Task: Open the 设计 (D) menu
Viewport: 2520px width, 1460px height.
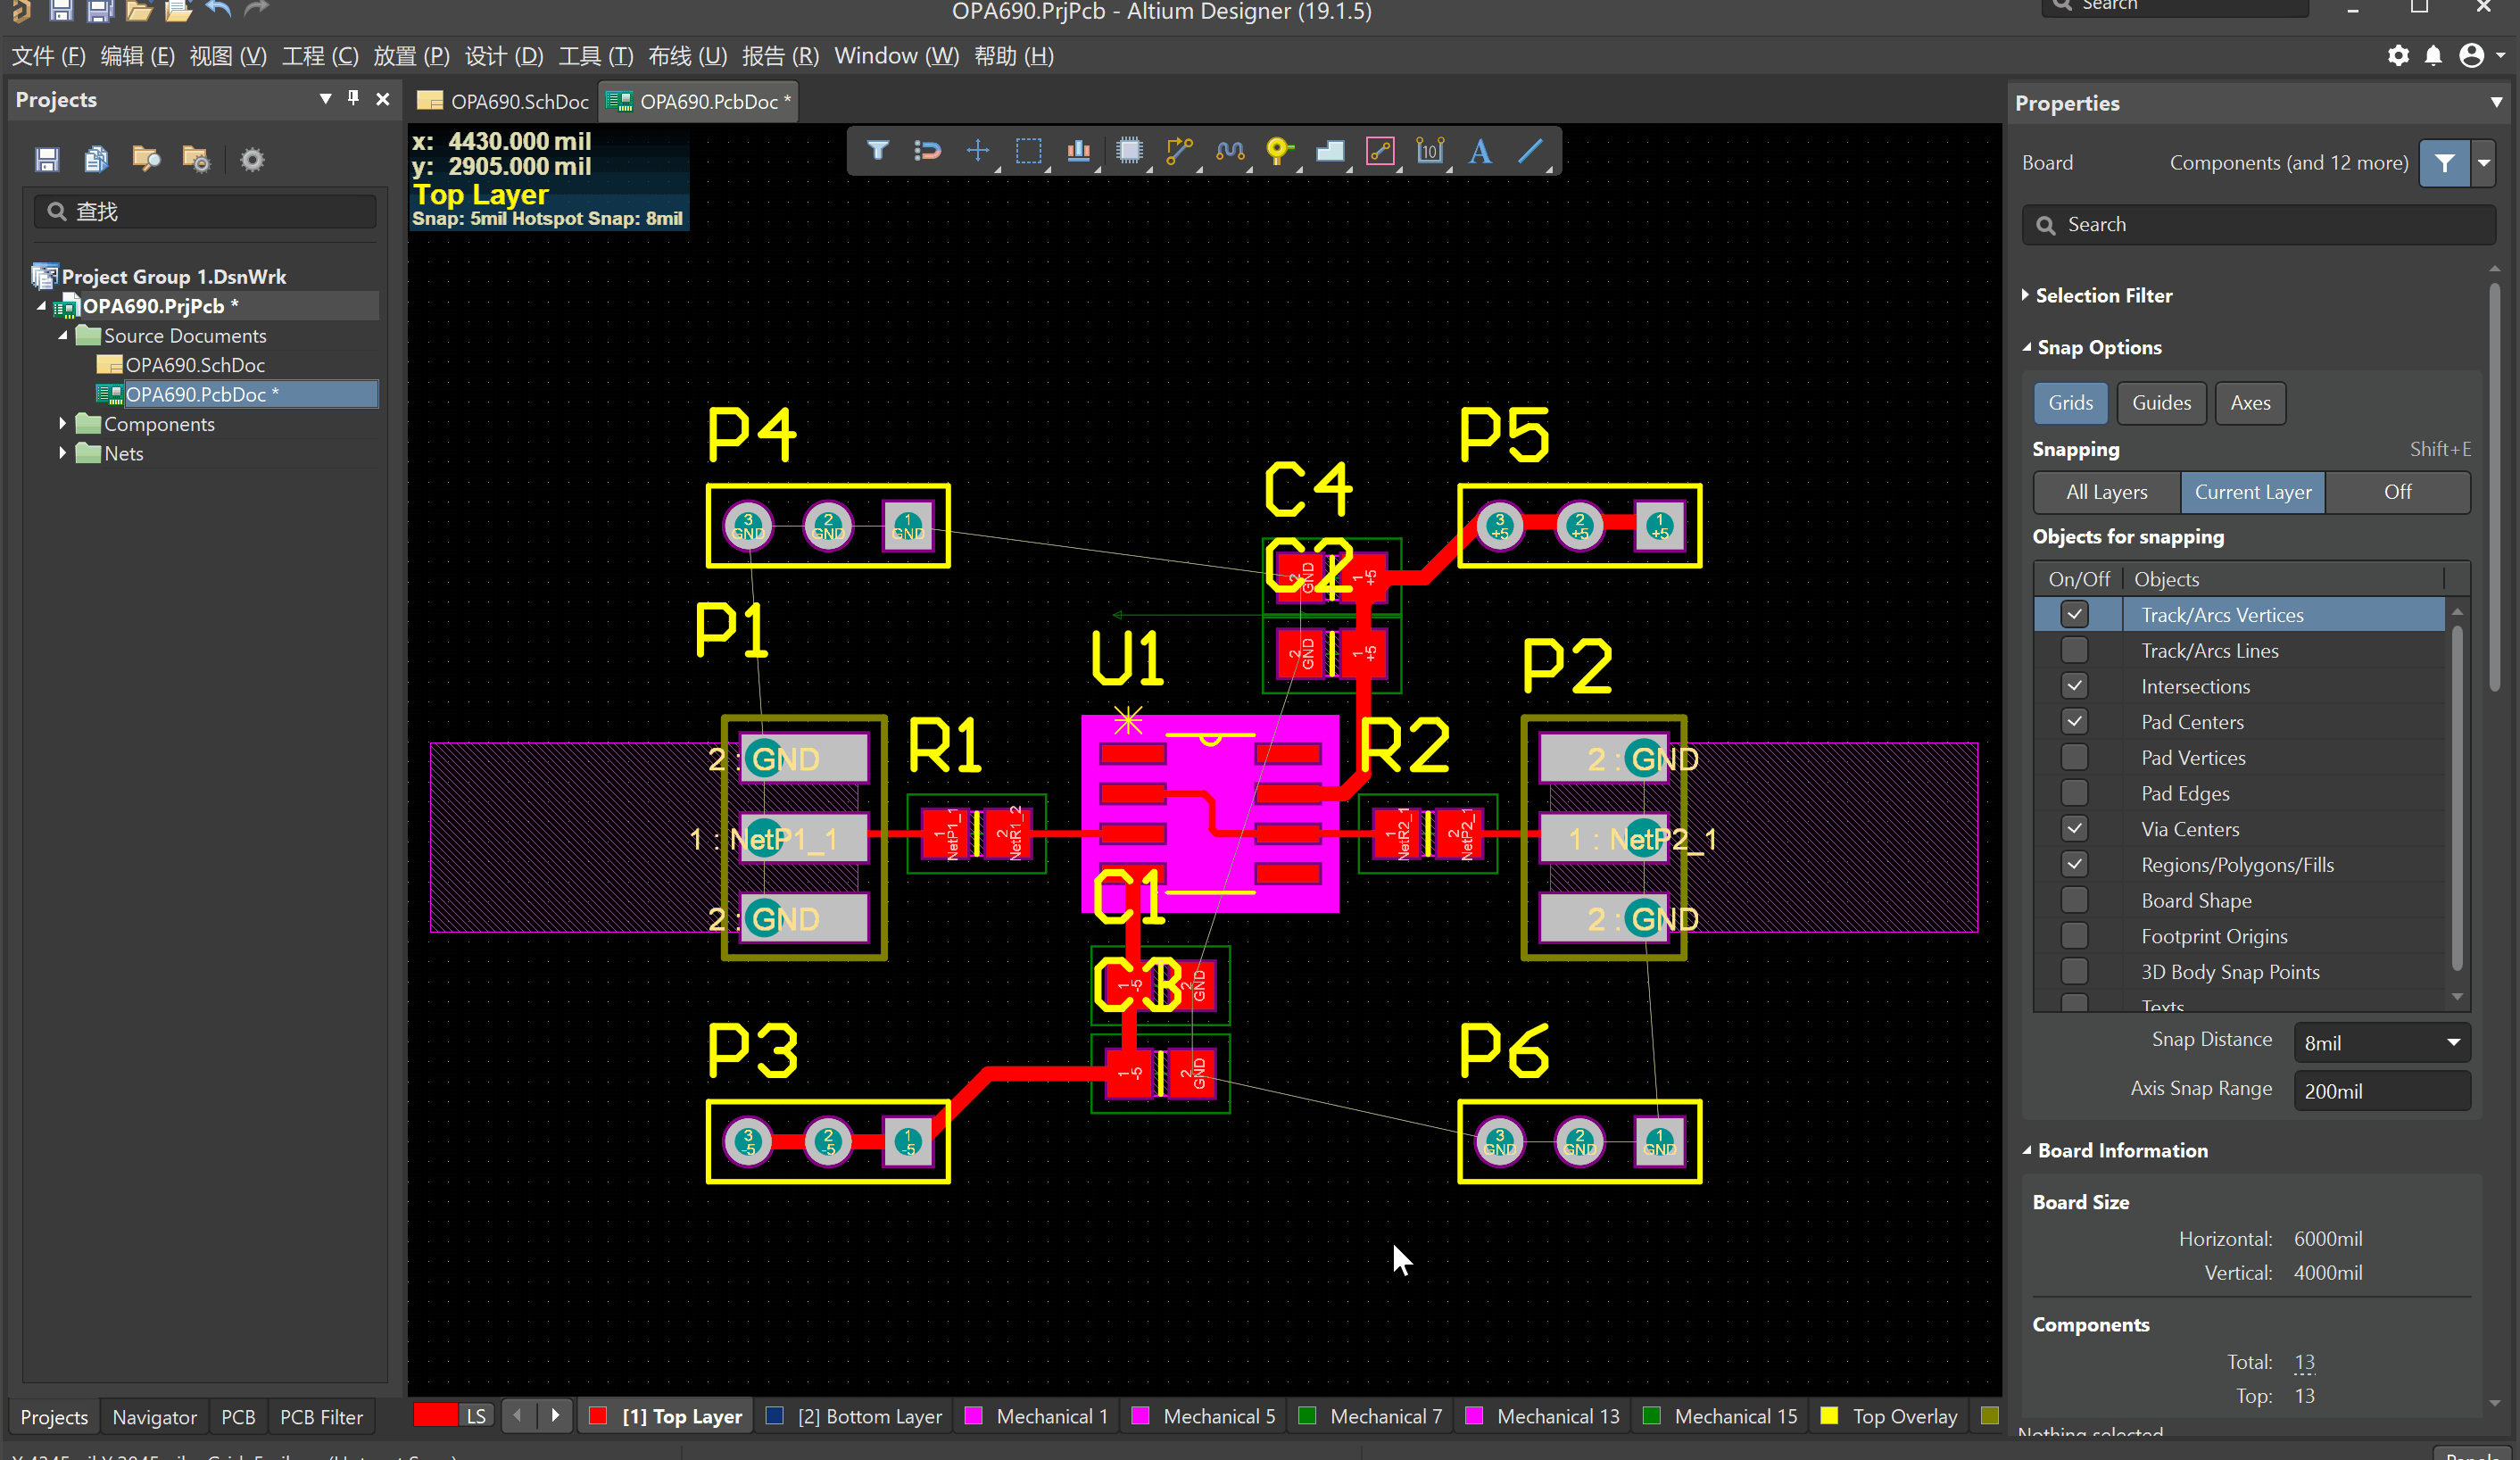Action: 504,56
